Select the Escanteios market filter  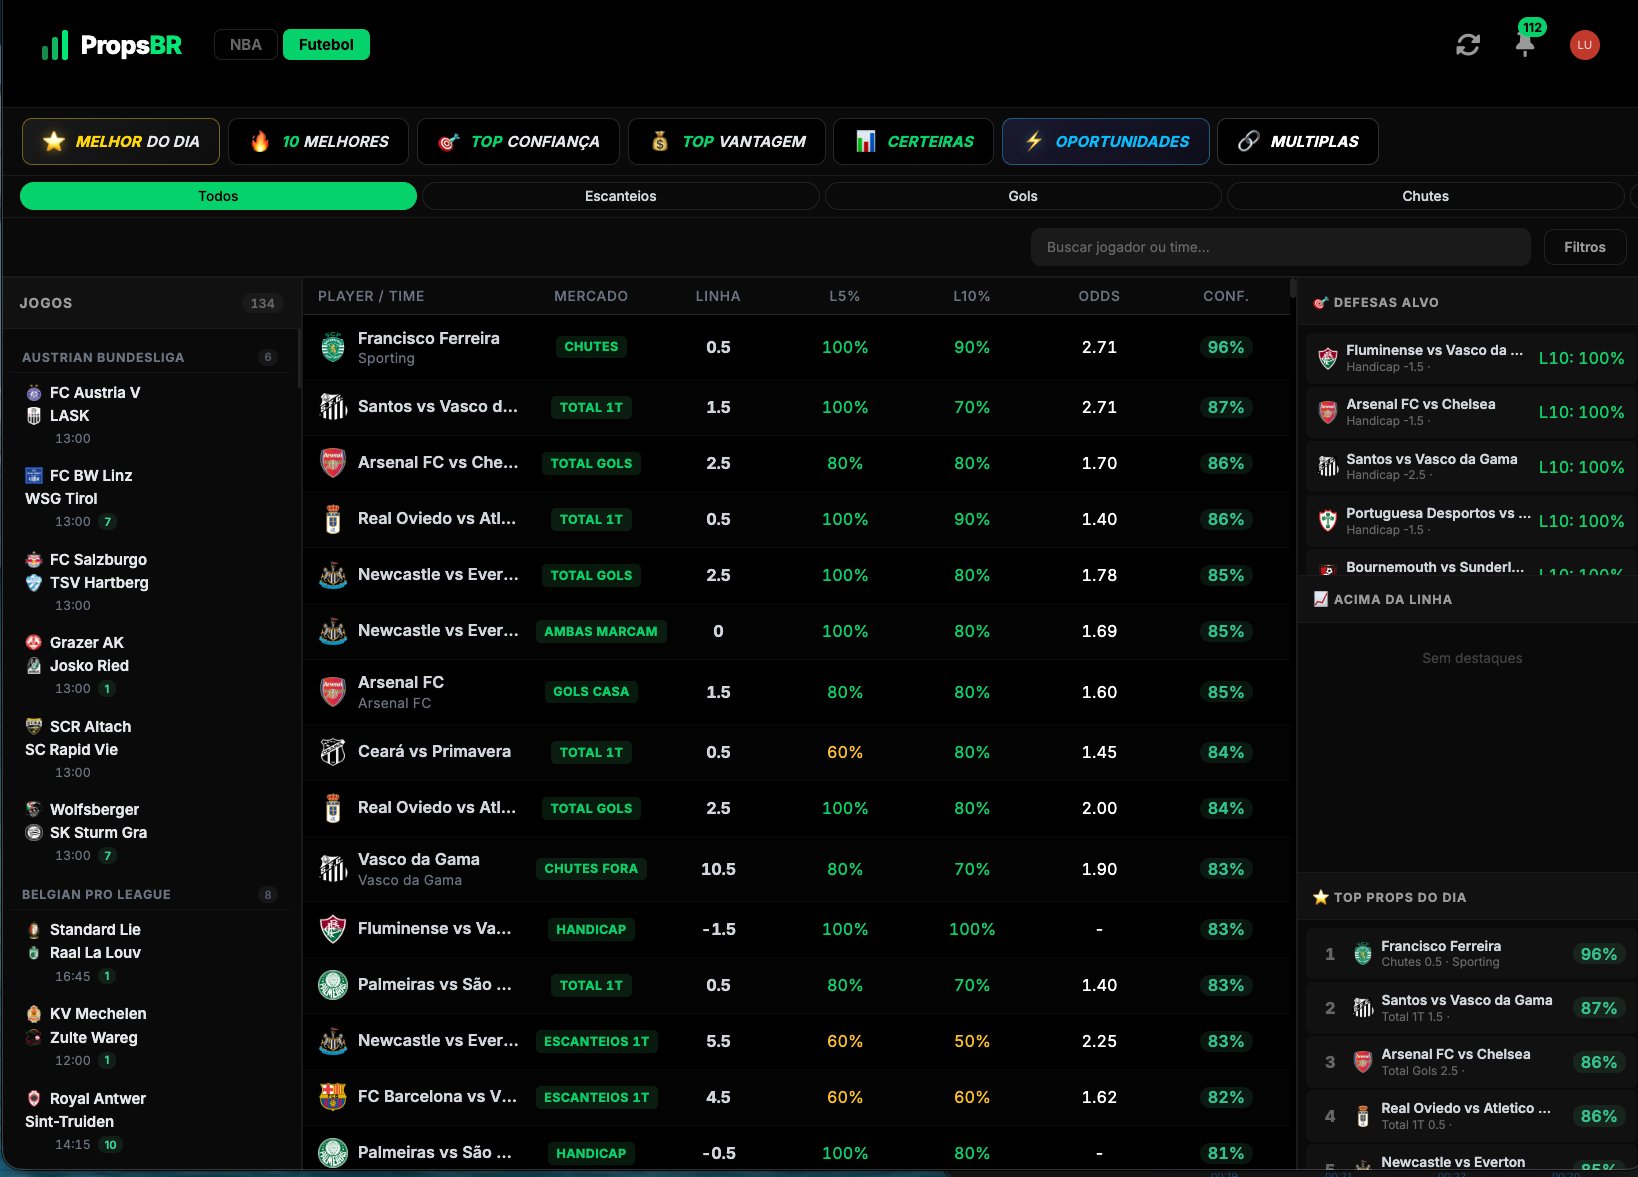[x=620, y=196]
